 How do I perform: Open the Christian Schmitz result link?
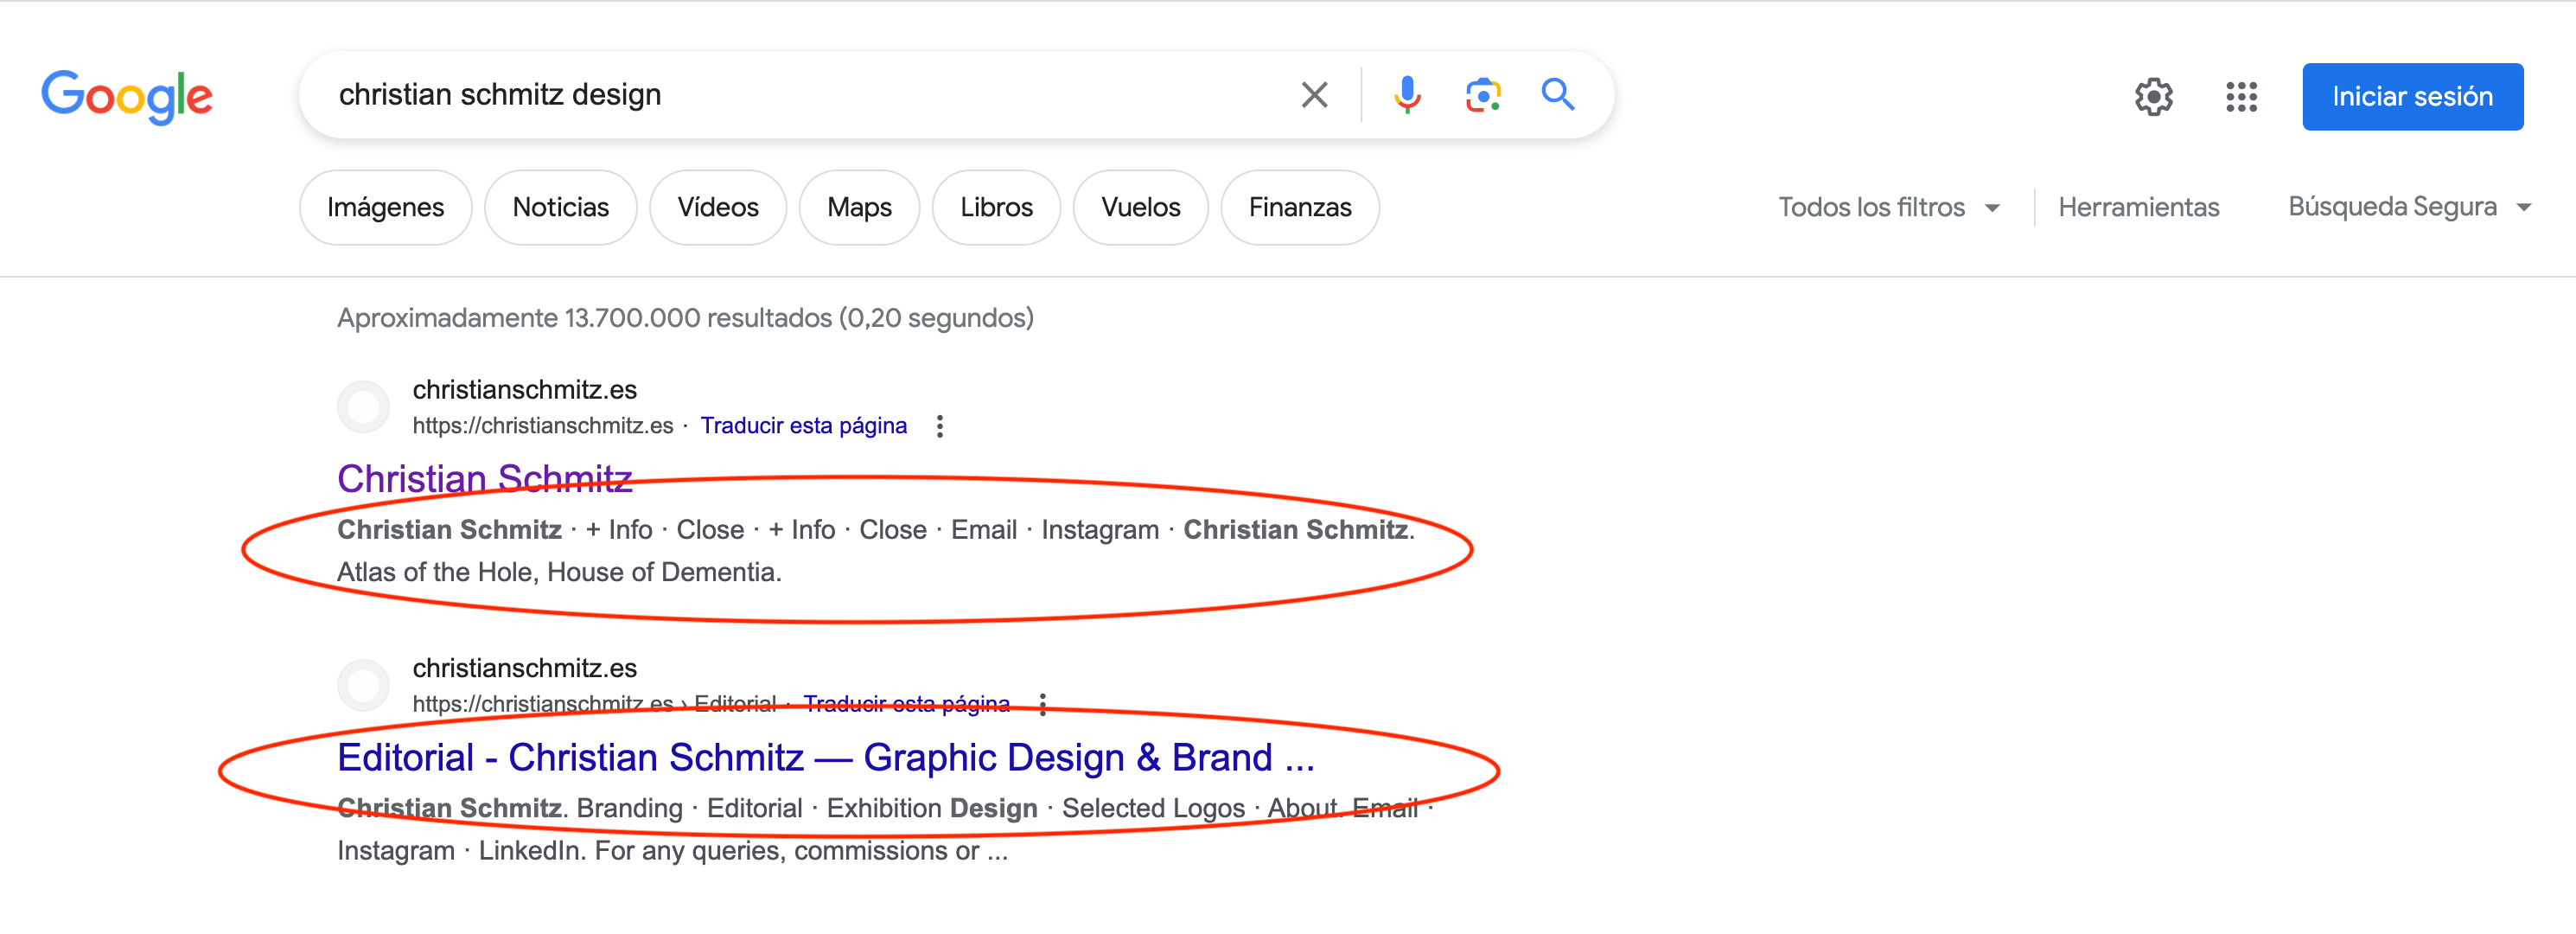tap(484, 478)
